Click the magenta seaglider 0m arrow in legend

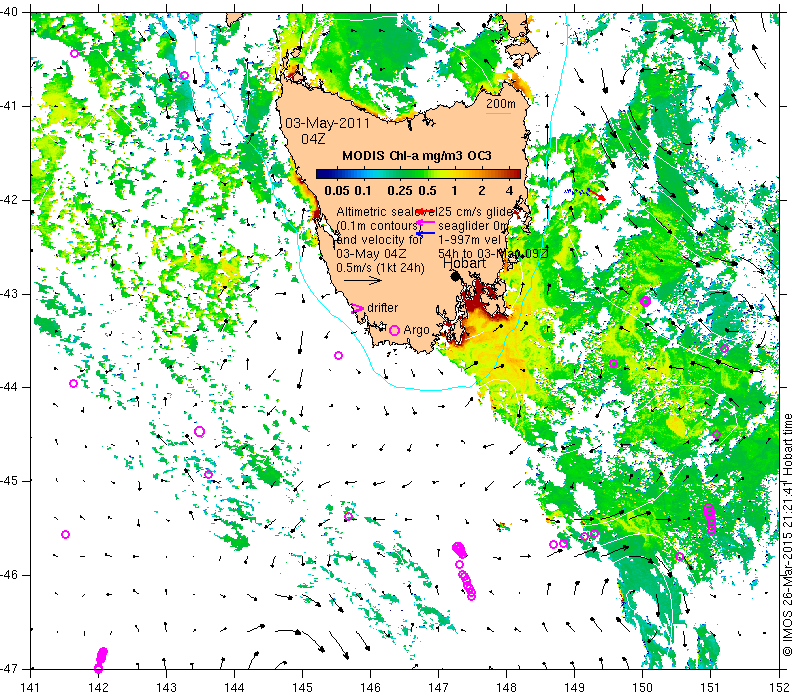tap(426, 222)
